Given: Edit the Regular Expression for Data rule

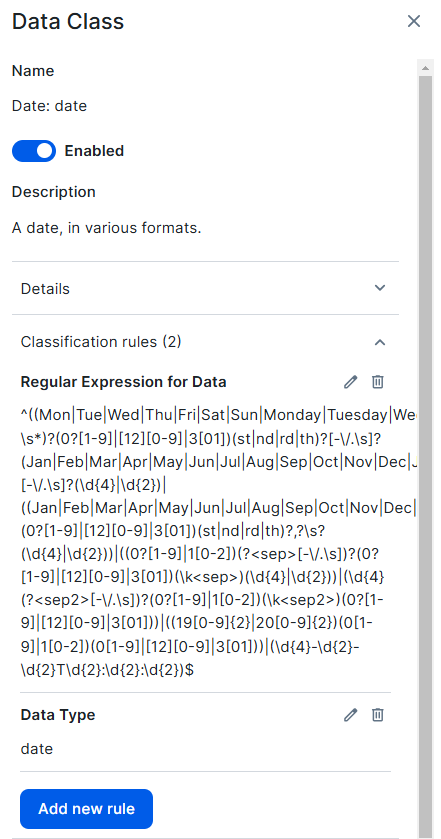Looking at the screenshot, I should click(x=350, y=382).
